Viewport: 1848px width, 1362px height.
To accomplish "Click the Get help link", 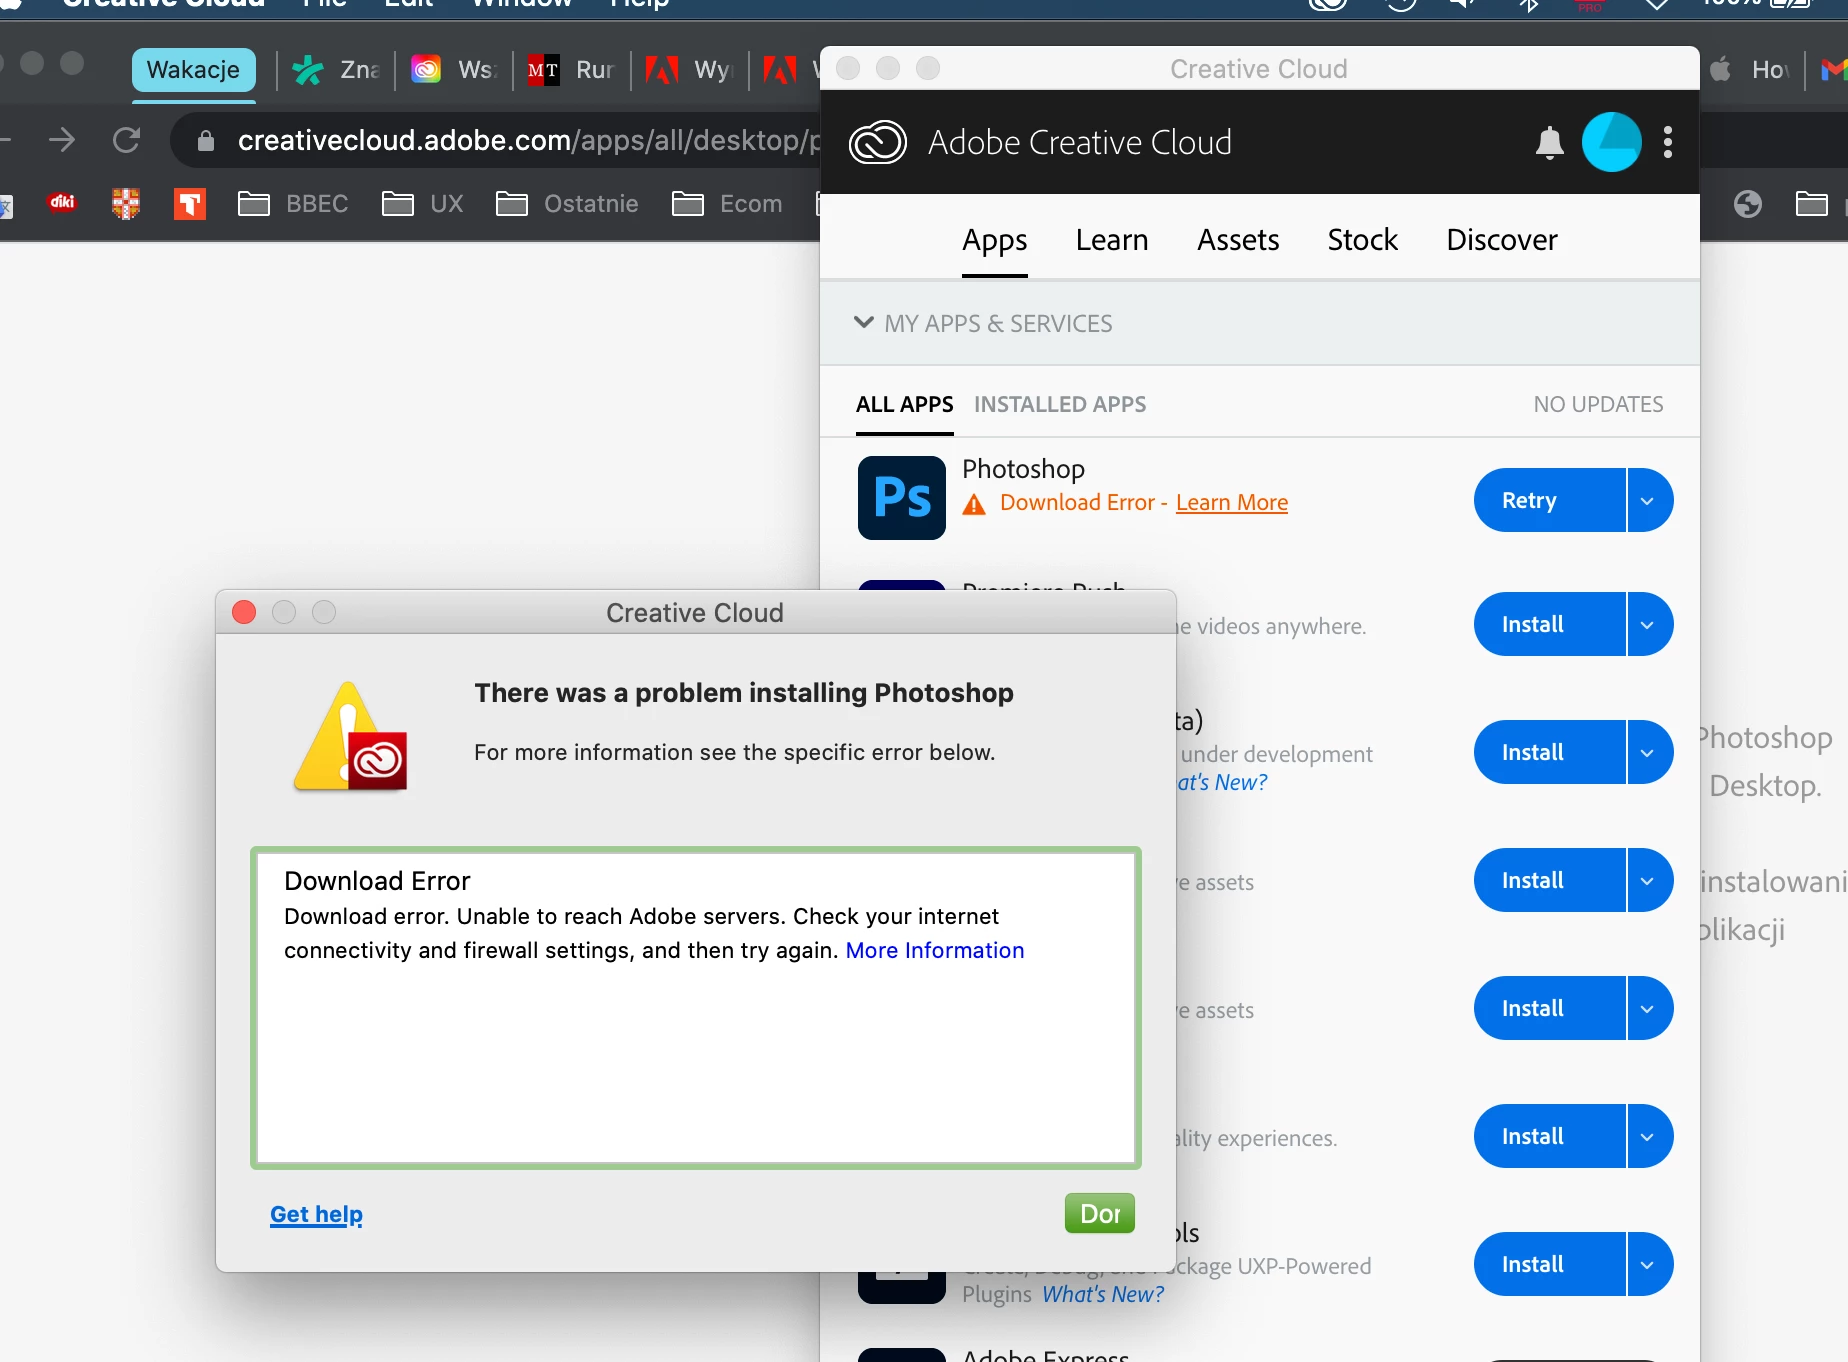I will [316, 1214].
